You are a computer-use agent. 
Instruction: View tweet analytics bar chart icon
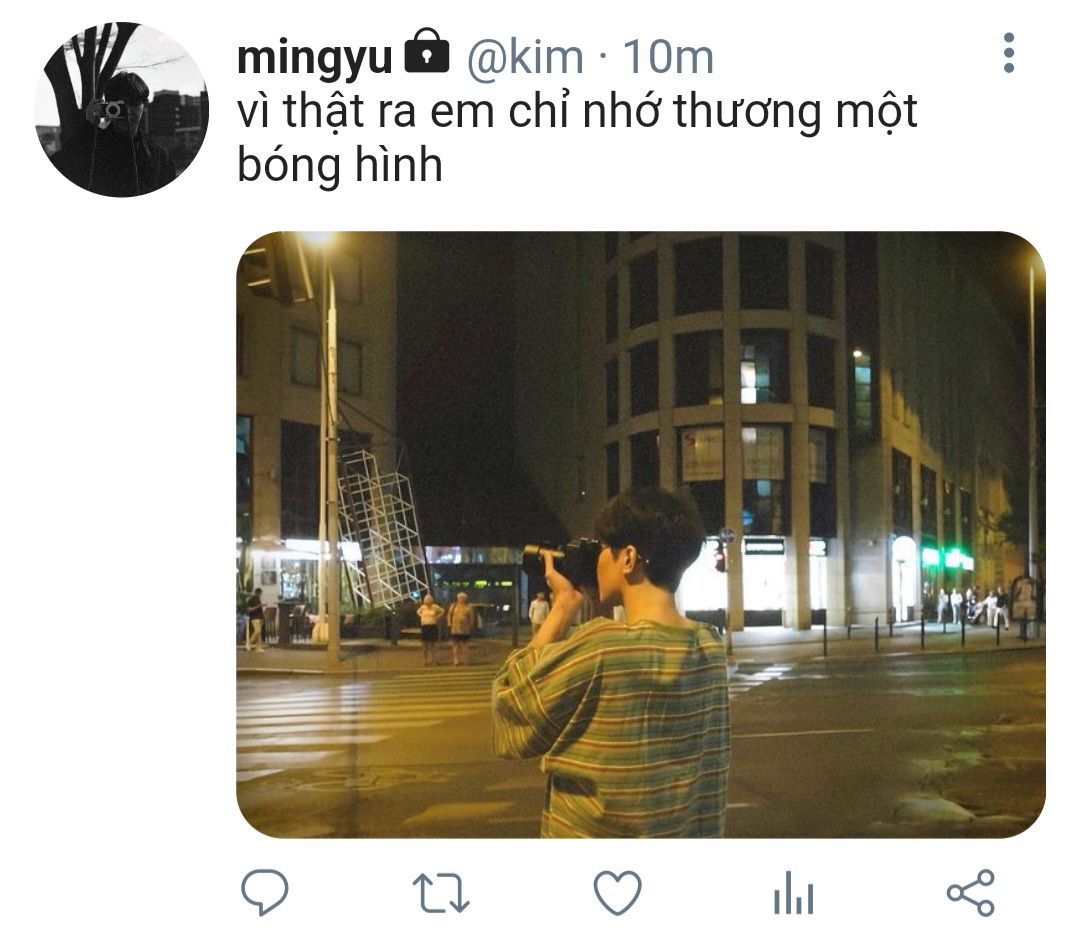coord(793,893)
